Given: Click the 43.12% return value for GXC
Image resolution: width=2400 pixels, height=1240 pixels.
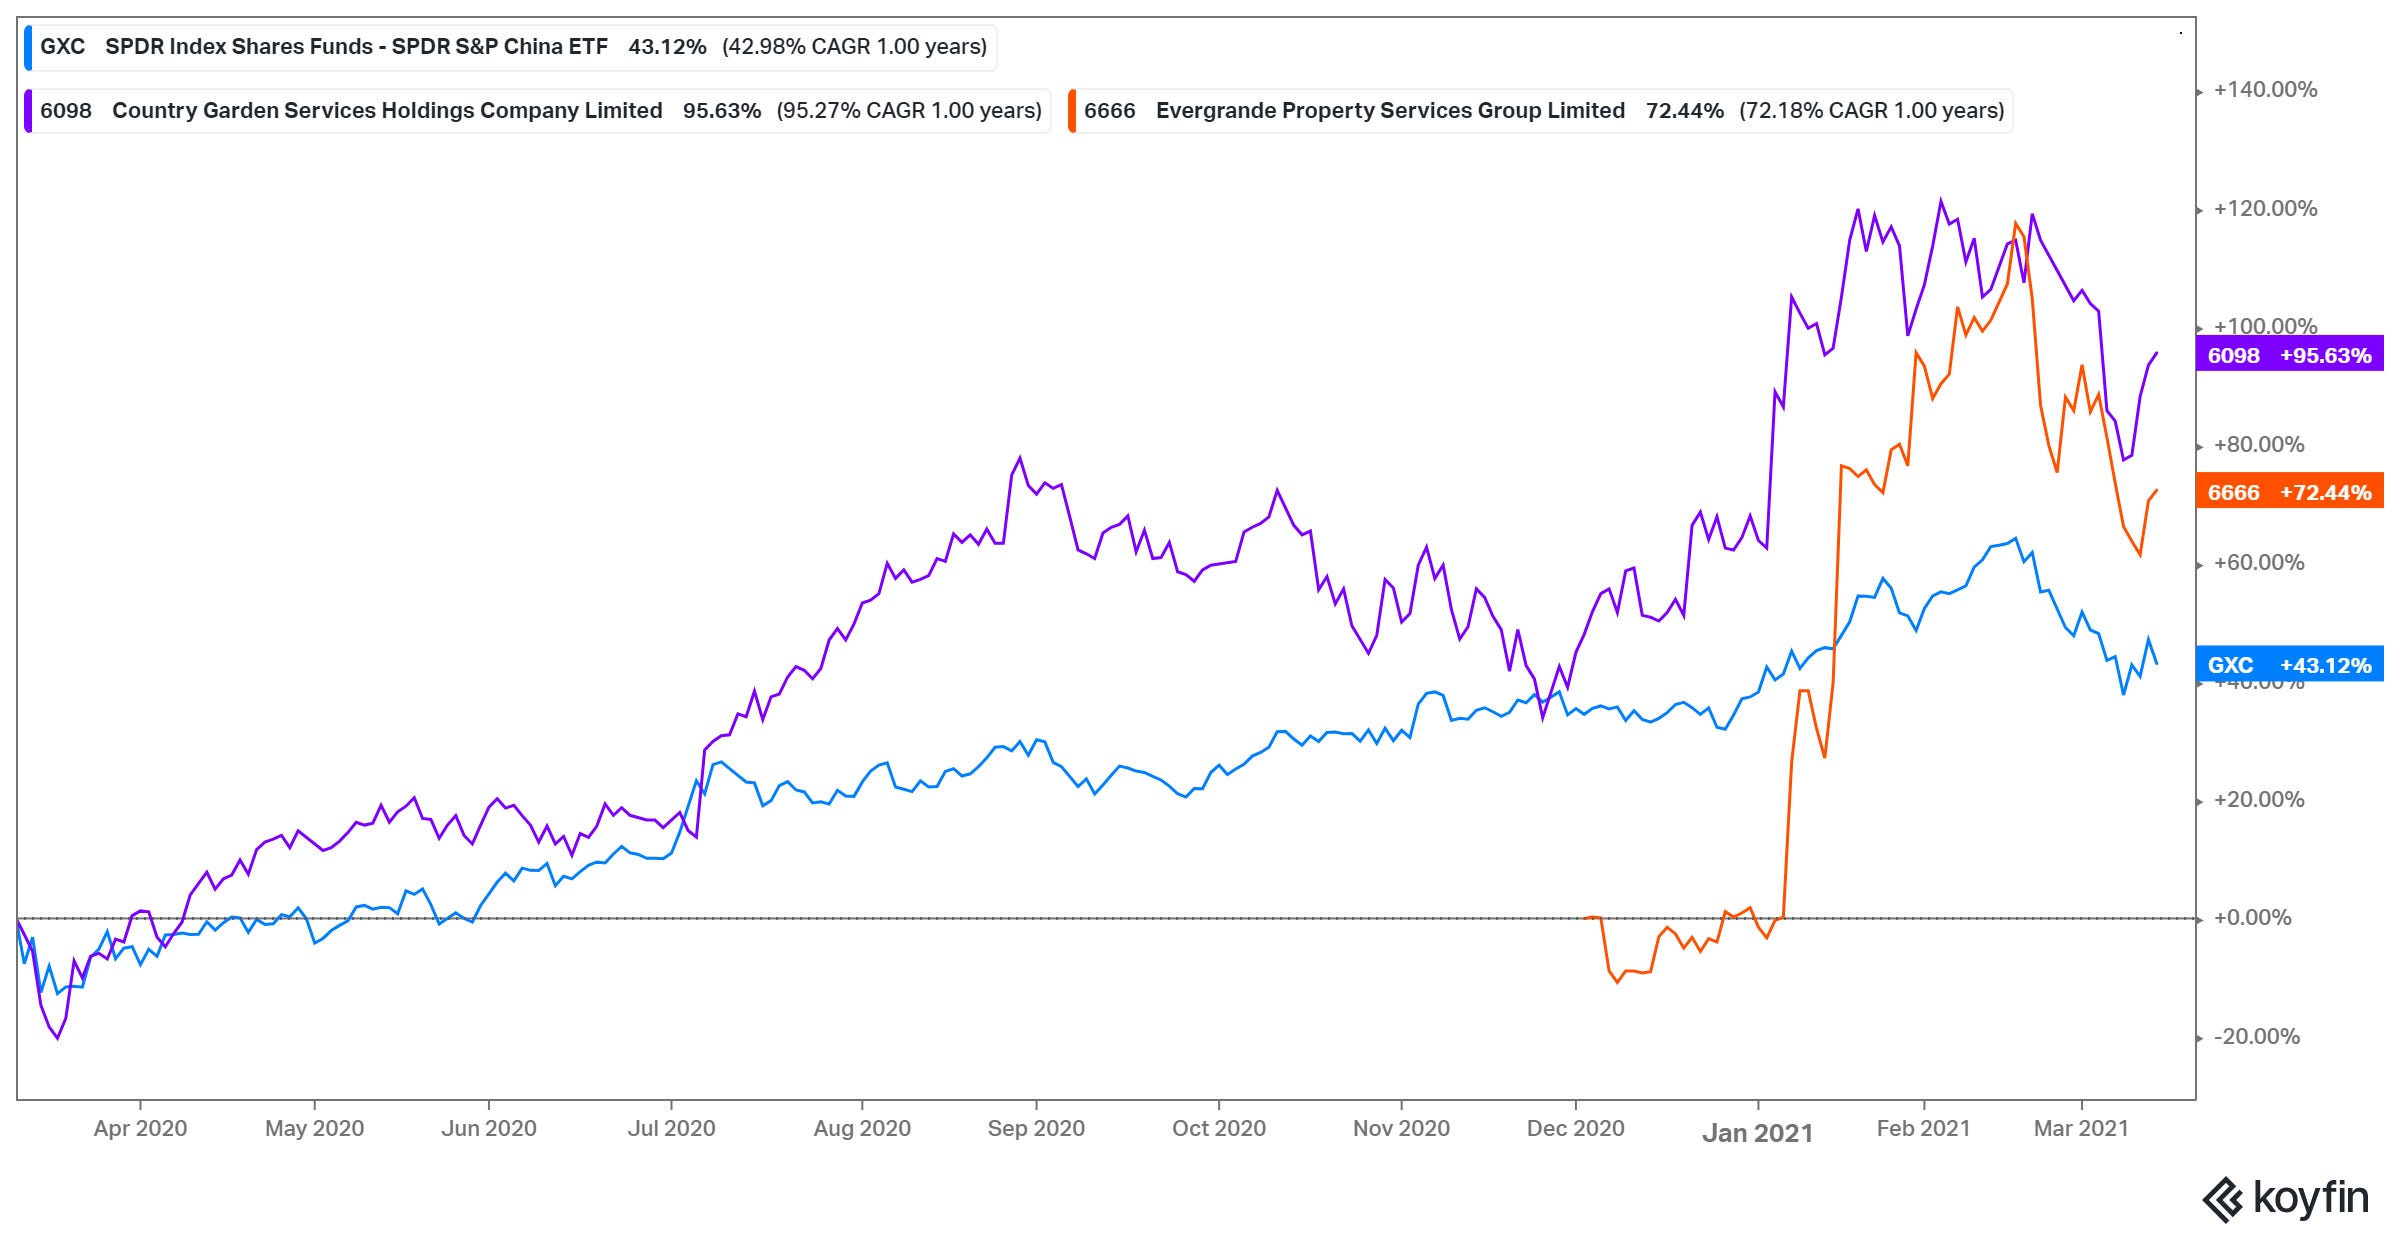Looking at the screenshot, I should click(667, 47).
